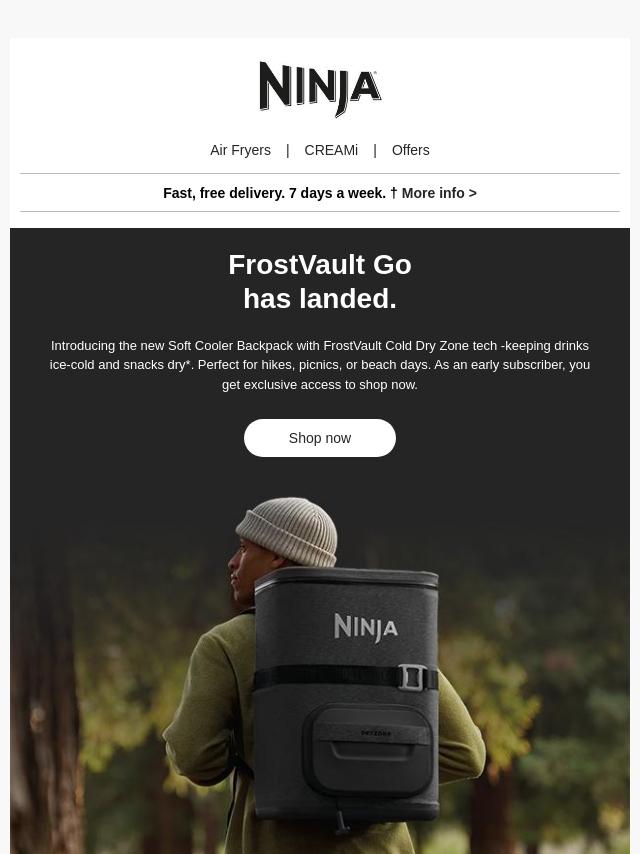Select the FrostVault Go has landed headline
The width and height of the screenshot is (640, 854).
coord(320,282)
